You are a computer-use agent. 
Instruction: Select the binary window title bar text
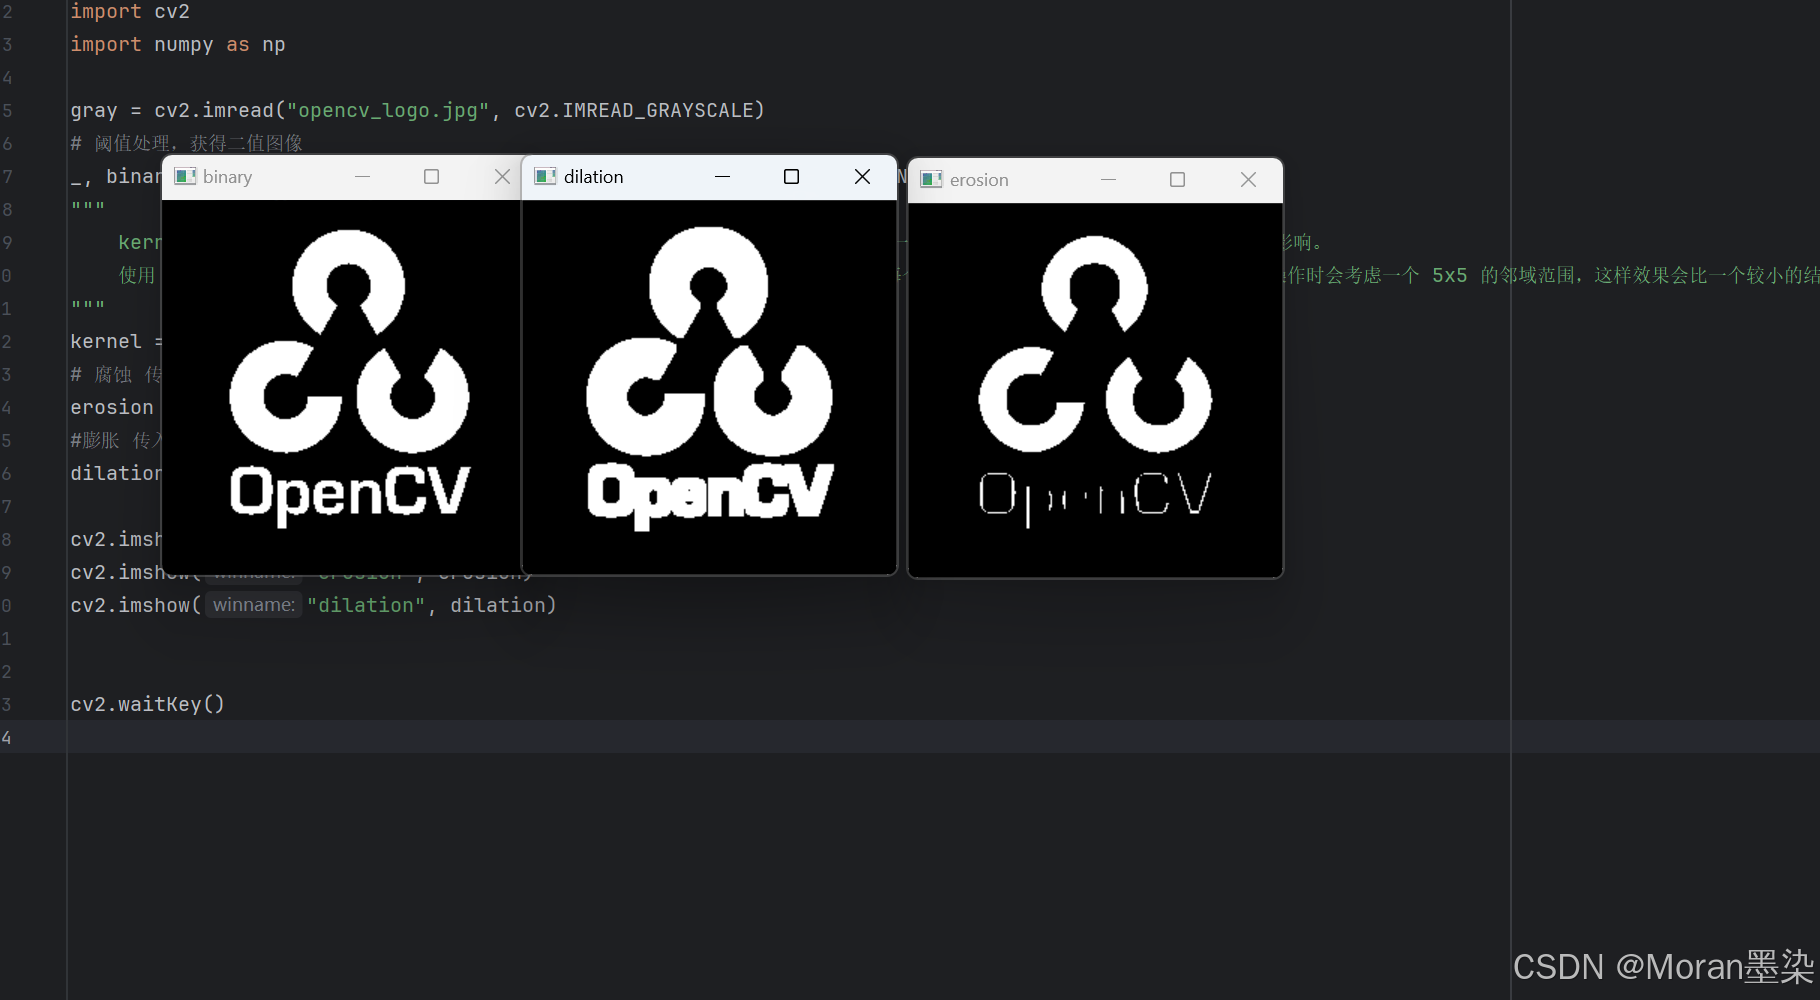pyautogui.click(x=227, y=177)
